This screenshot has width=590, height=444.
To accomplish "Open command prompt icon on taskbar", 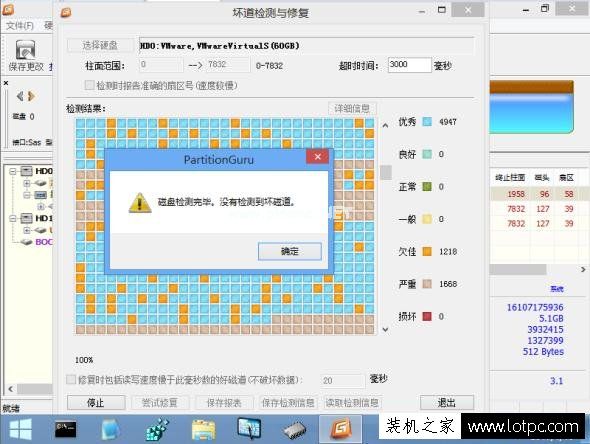I will (65, 429).
